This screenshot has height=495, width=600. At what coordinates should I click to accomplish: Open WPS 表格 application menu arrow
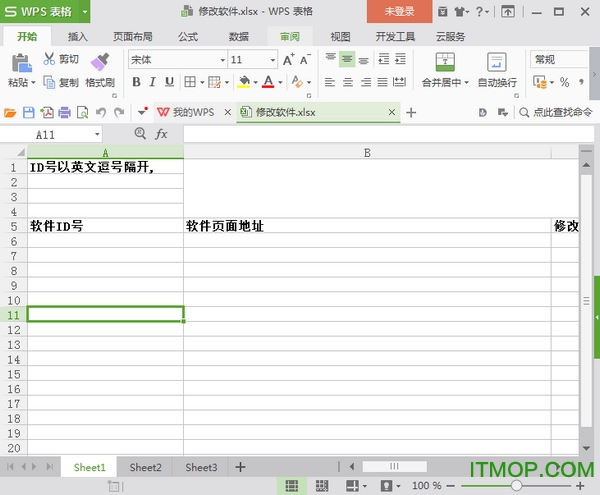[85, 11]
